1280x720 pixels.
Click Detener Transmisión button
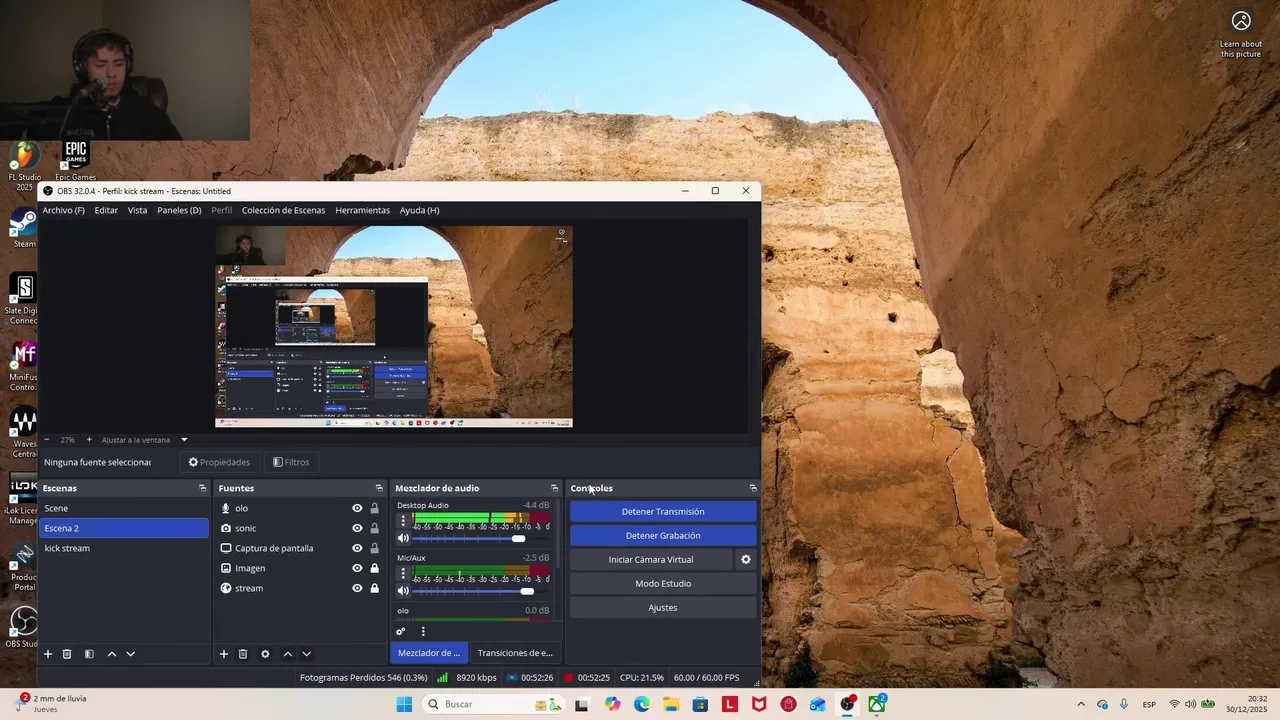[663, 512]
